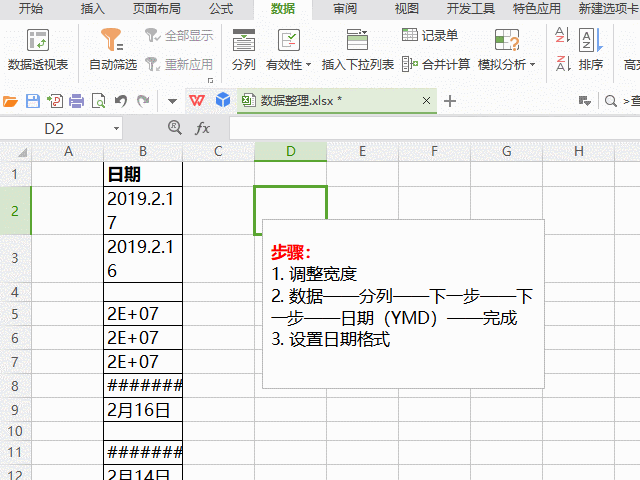Click the search magnifier icon
Screen dimensions: 640x480
click(611, 101)
